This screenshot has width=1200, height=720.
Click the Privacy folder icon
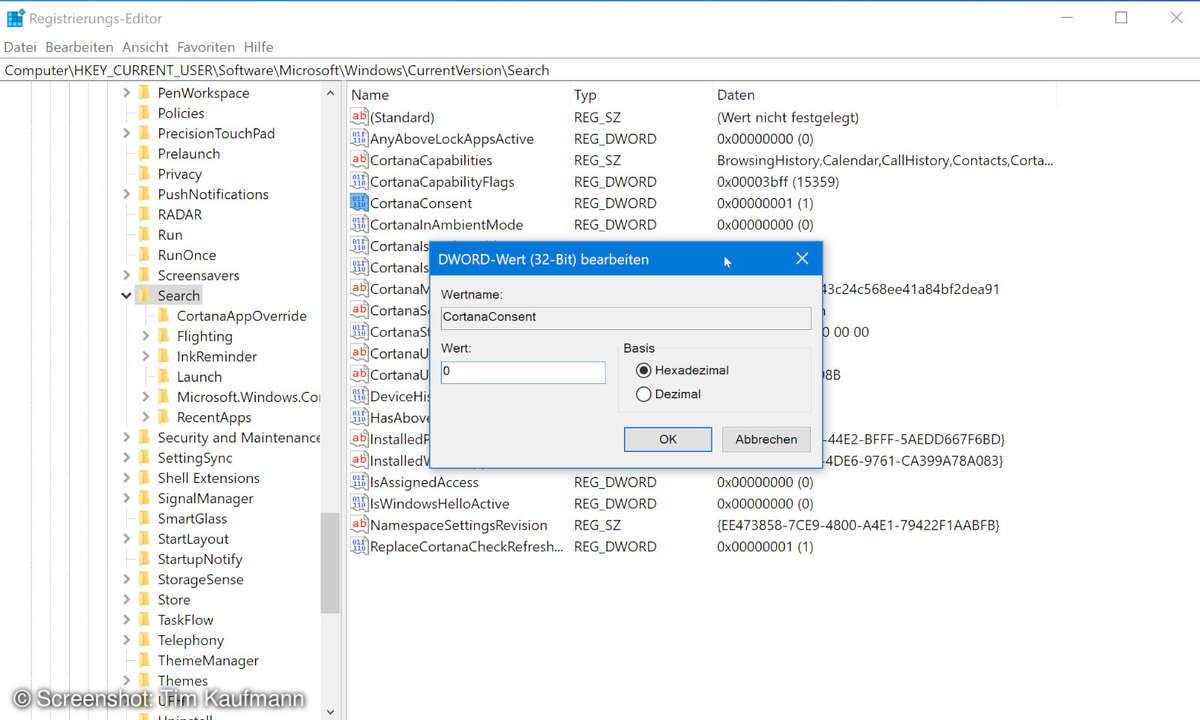tap(145, 174)
